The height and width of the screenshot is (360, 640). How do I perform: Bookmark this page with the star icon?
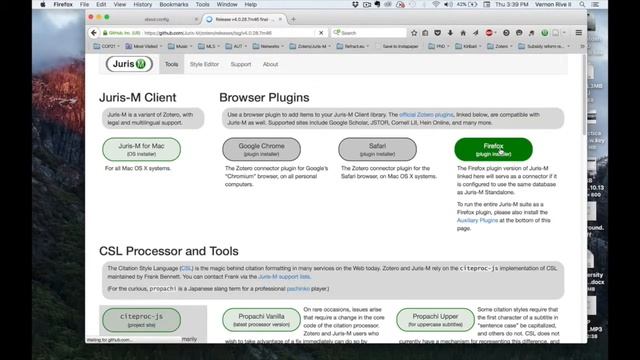pyautogui.click(x=414, y=33)
